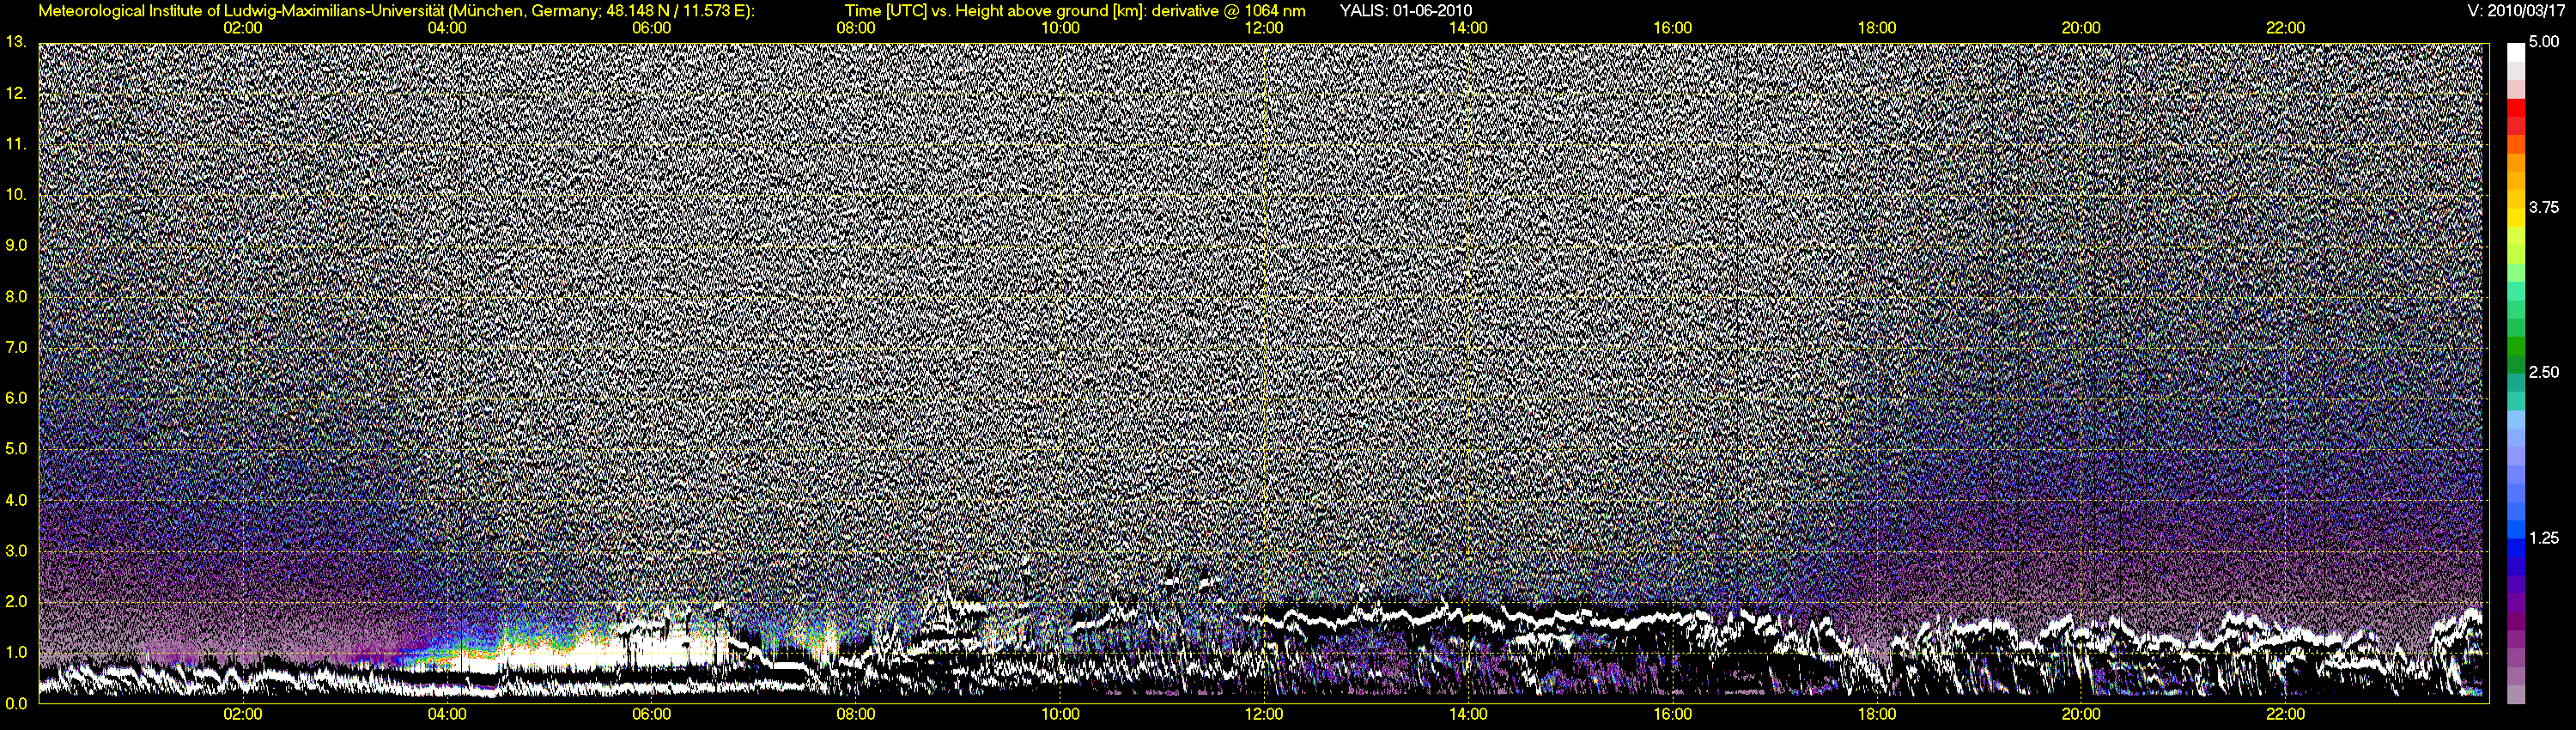The width and height of the screenshot is (2576, 730).
Task: Click the 1.0 height axis label
Action: (16, 653)
